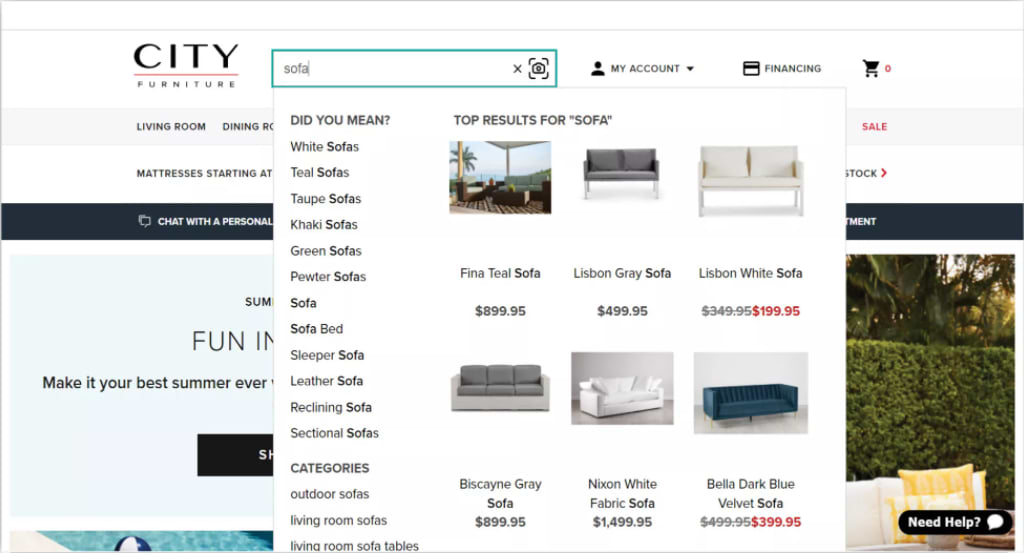
Task: Open the Need Help? chat button
Action: (955, 522)
